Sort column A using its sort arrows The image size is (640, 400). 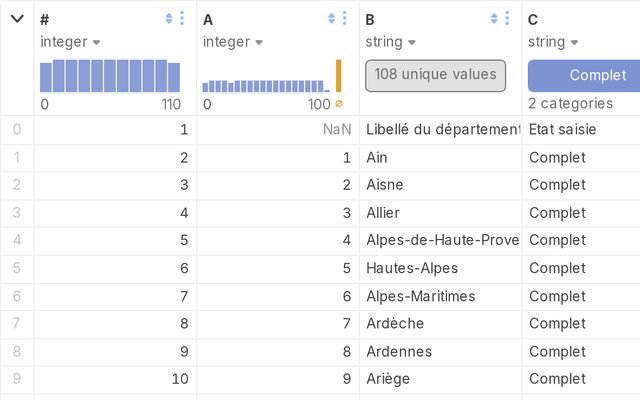point(332,19)
